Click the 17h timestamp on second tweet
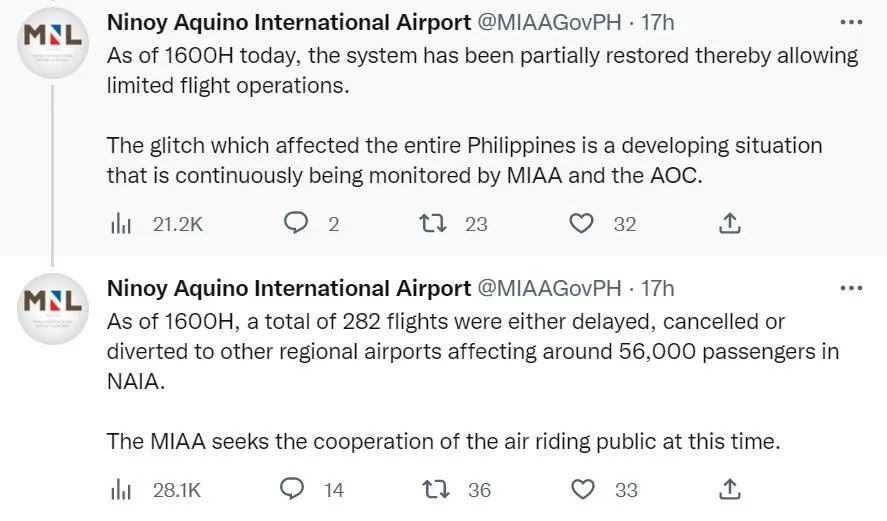The width and height of the screenshot is (887, 521). 657,288
